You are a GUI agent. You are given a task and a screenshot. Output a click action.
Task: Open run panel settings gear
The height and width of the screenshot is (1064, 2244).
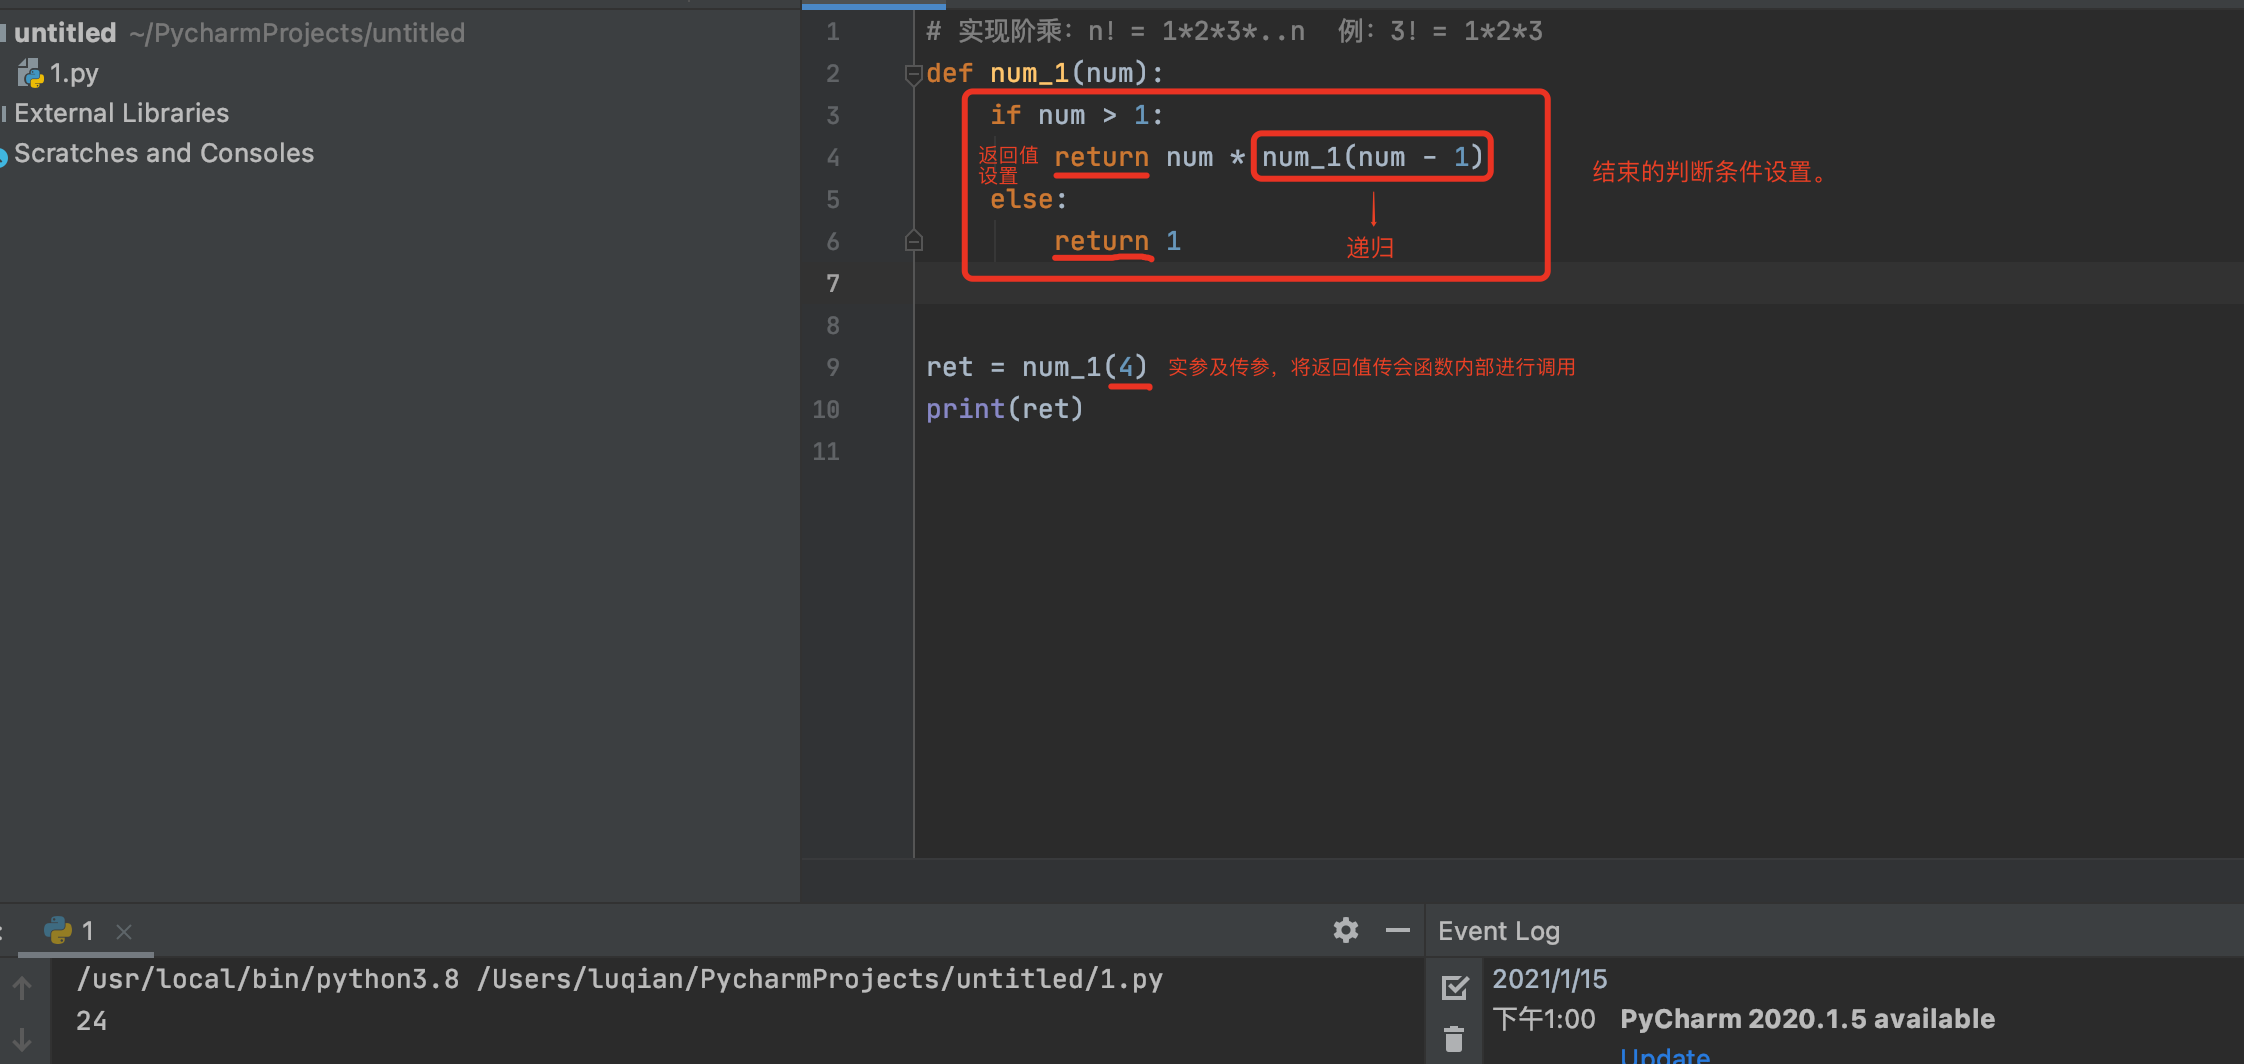1346,930
